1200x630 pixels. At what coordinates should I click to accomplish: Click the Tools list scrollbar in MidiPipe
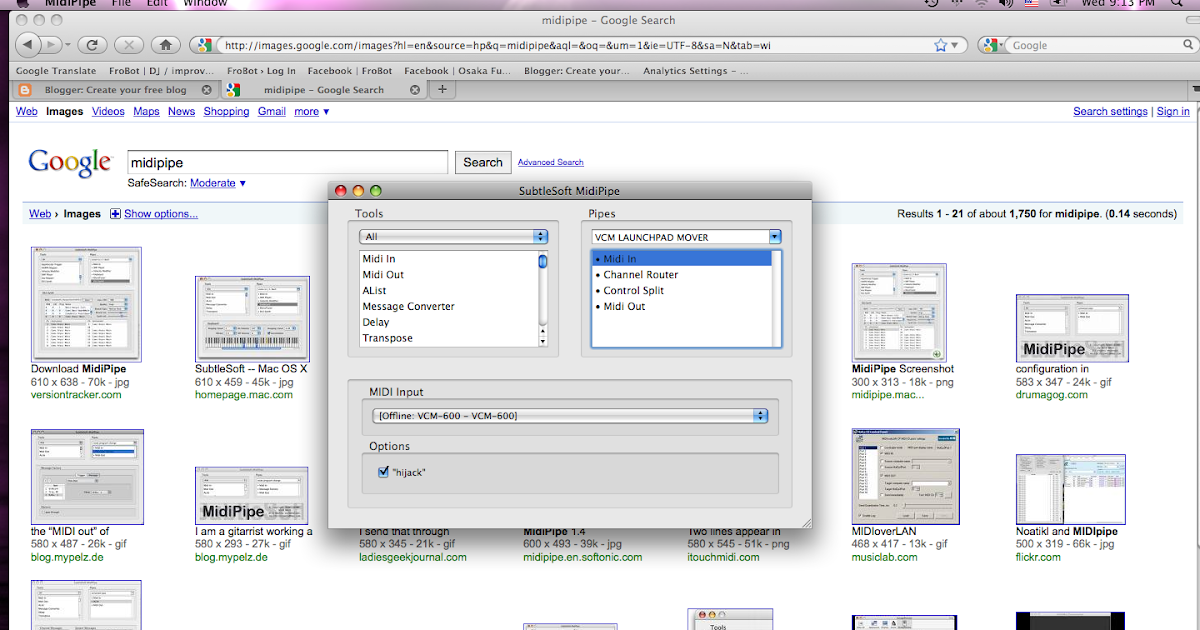[544, 299]
